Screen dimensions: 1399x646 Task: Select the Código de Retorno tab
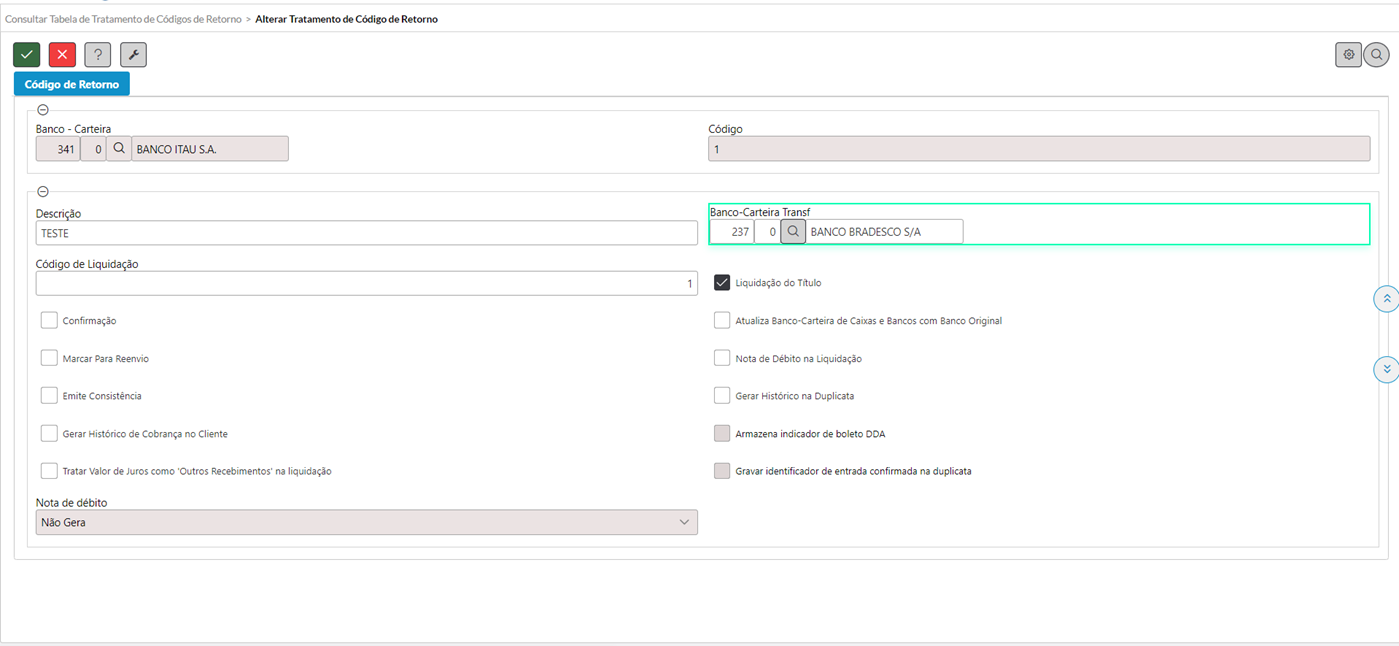coord(72,84)
